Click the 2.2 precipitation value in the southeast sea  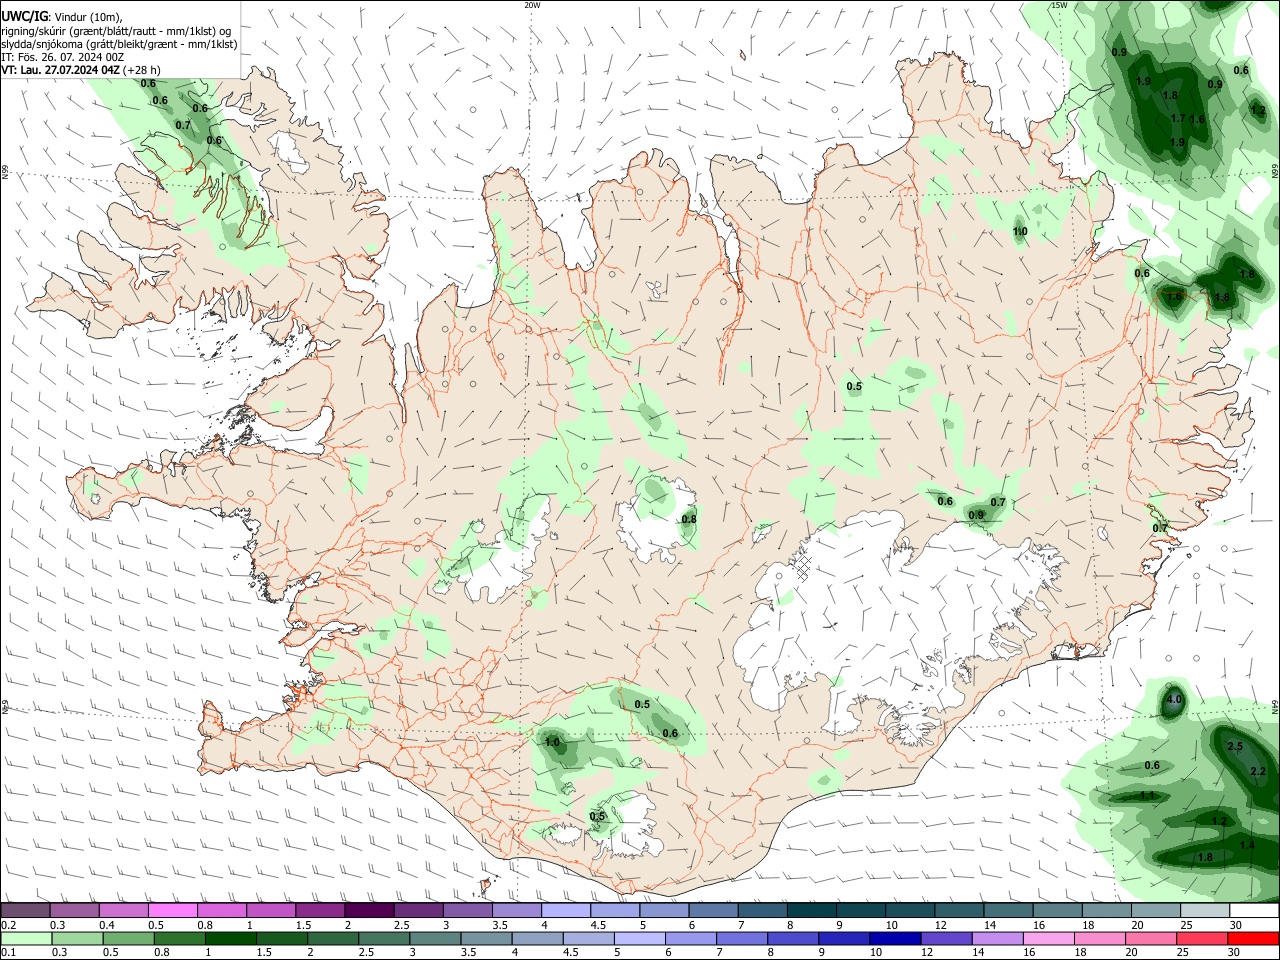pyautogui.click(x=1258, y=771)
